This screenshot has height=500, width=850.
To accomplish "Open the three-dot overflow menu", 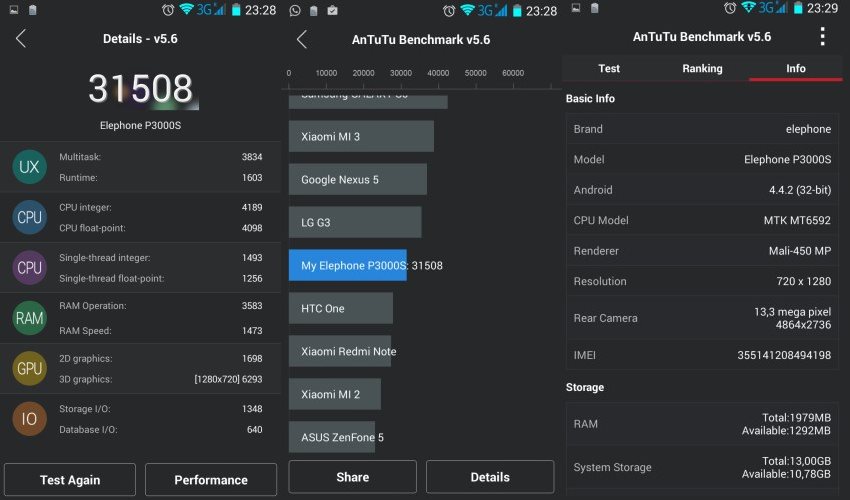I will [x=822, y=37].
